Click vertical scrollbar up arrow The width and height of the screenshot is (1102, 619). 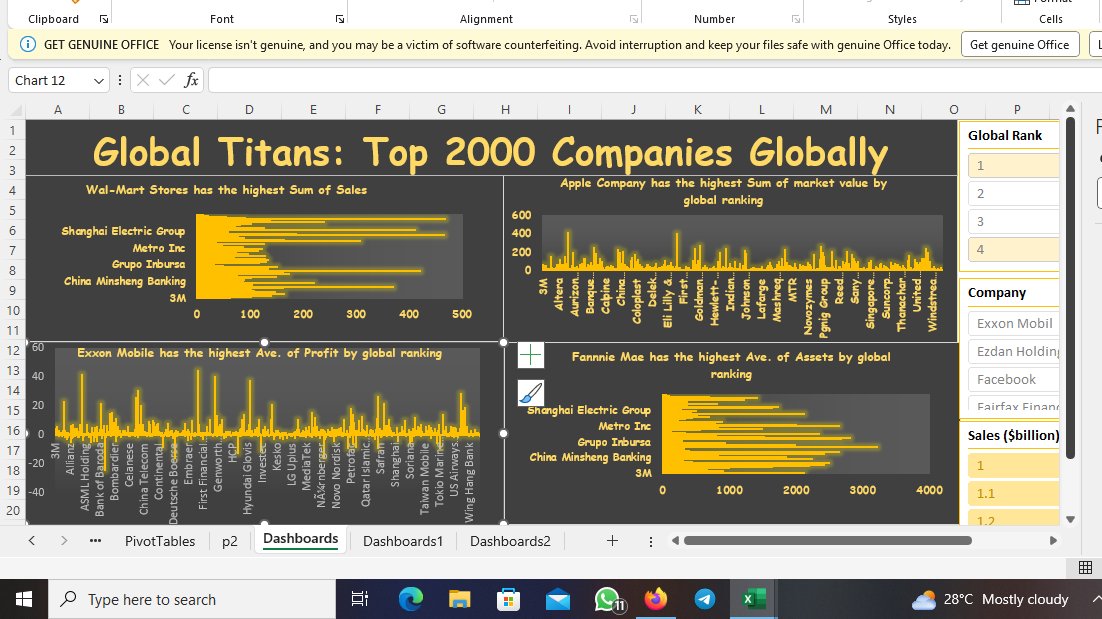1070,109
